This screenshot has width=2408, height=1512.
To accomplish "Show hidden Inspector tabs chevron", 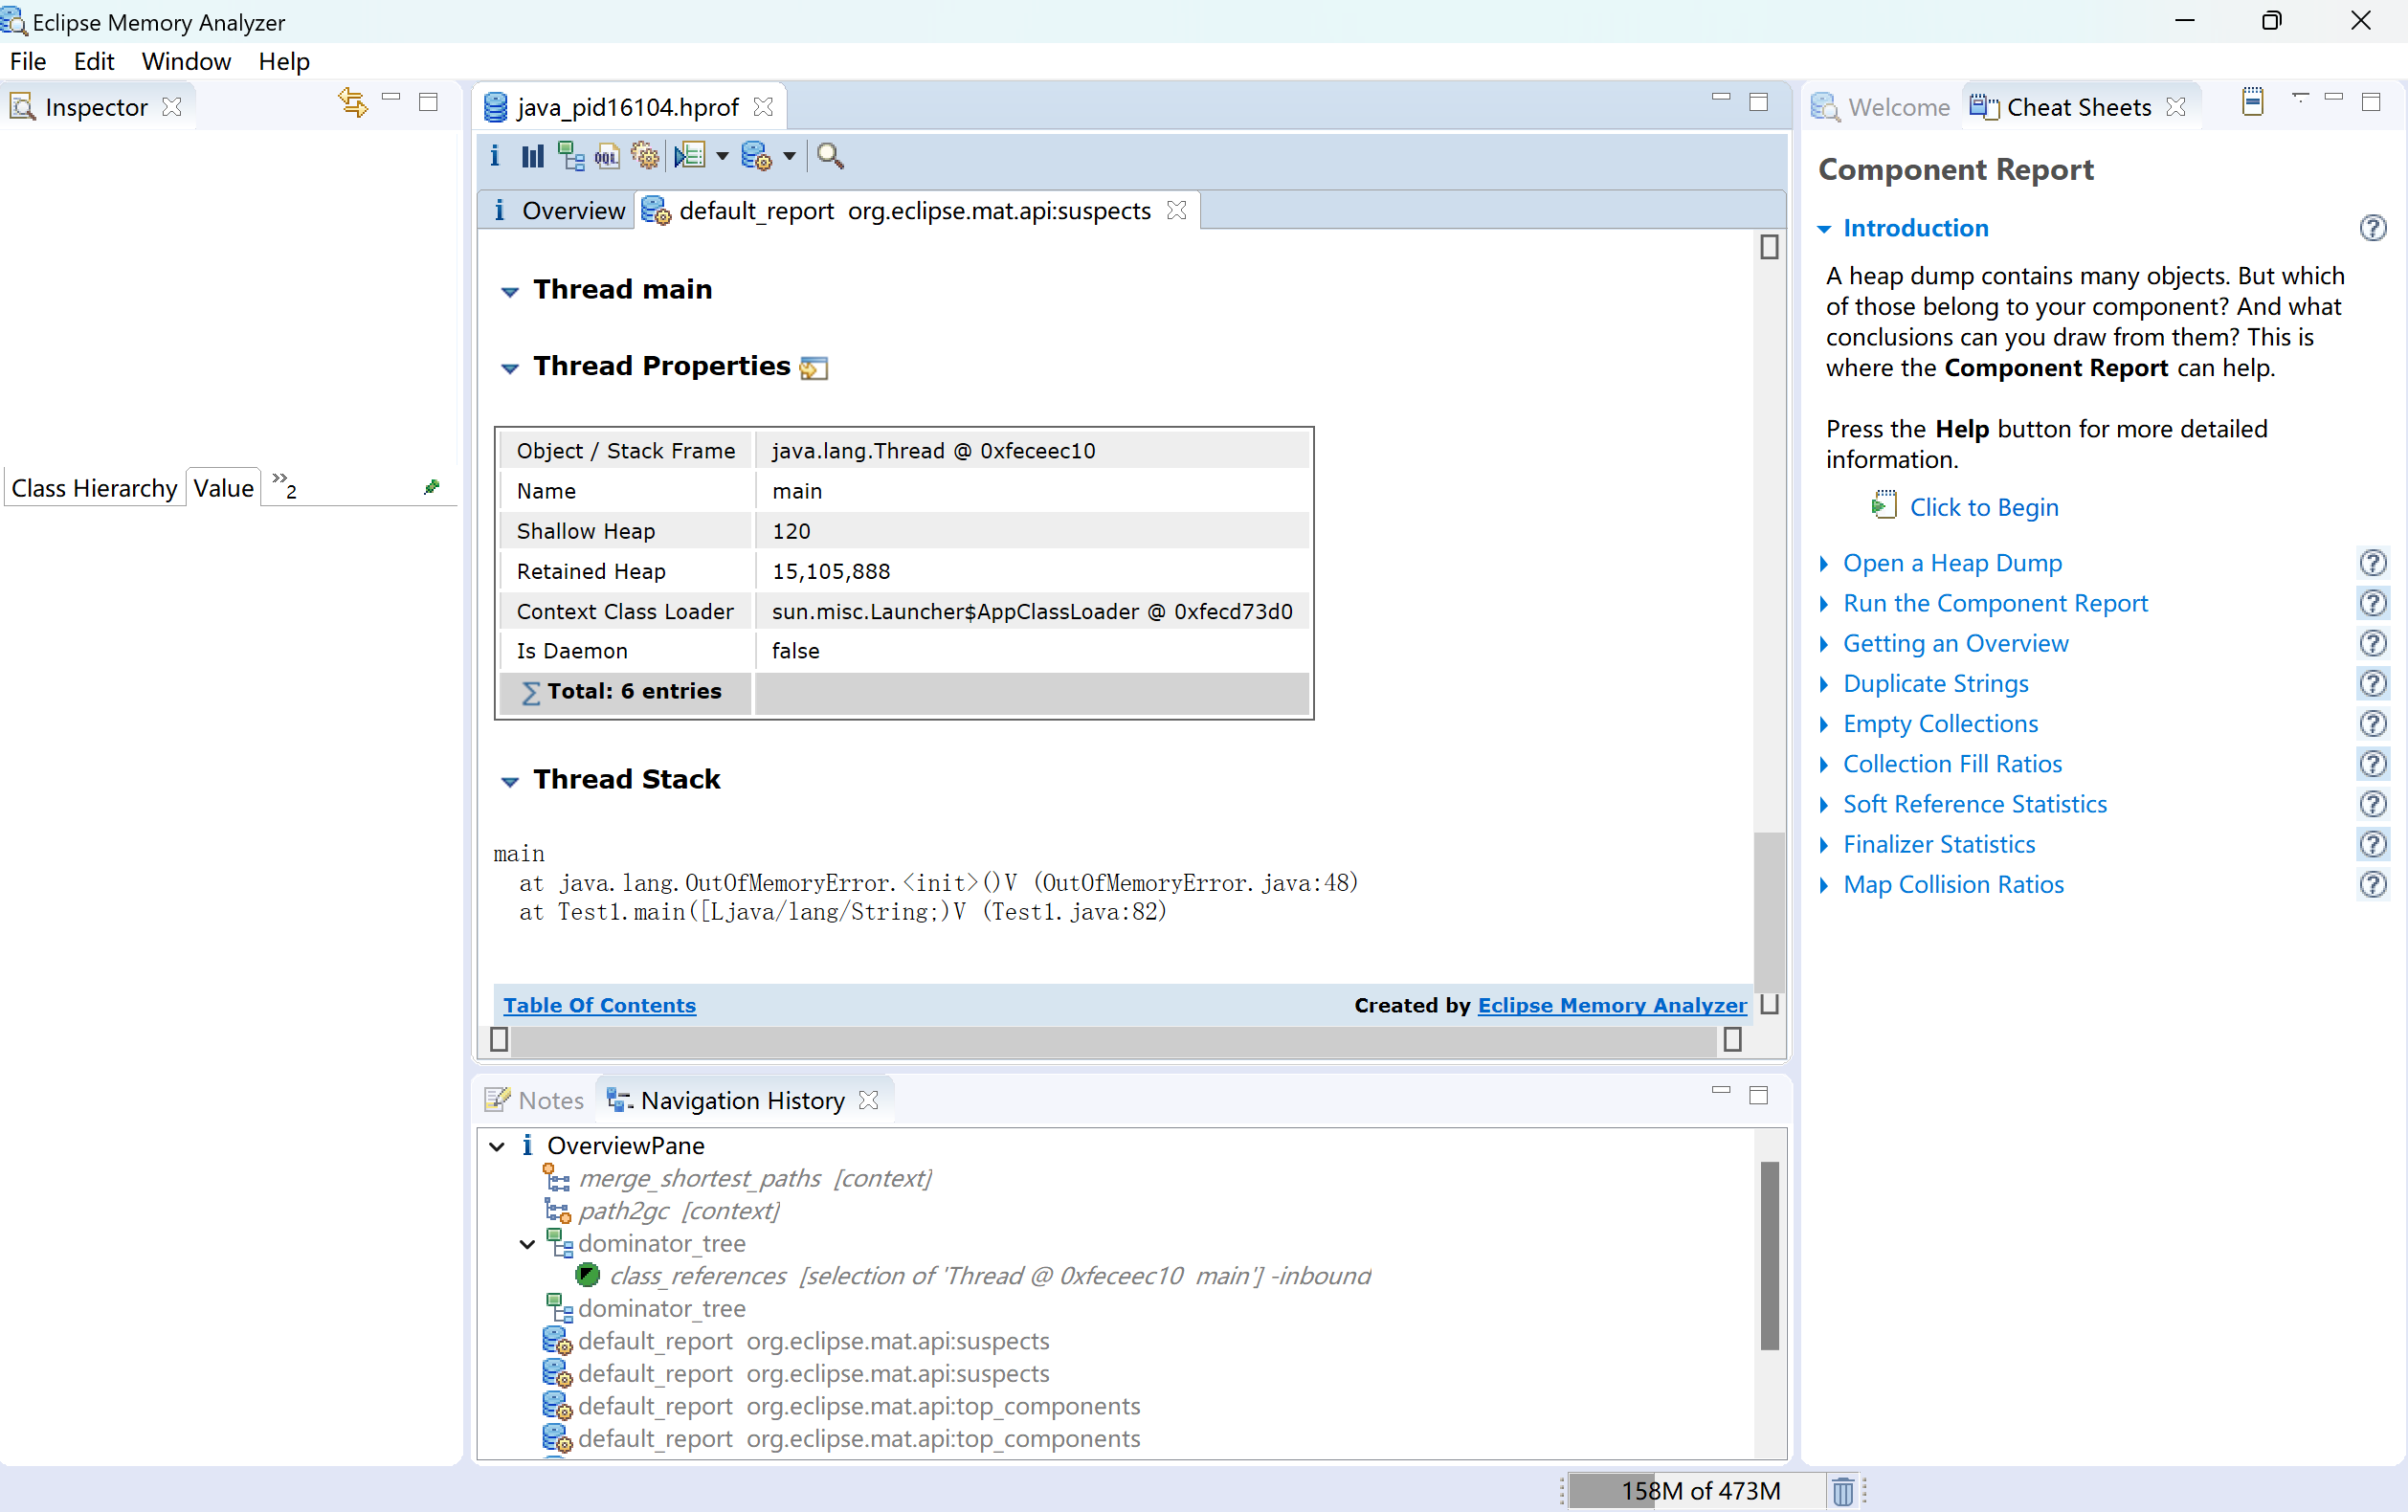I will [x=285, y=485].
